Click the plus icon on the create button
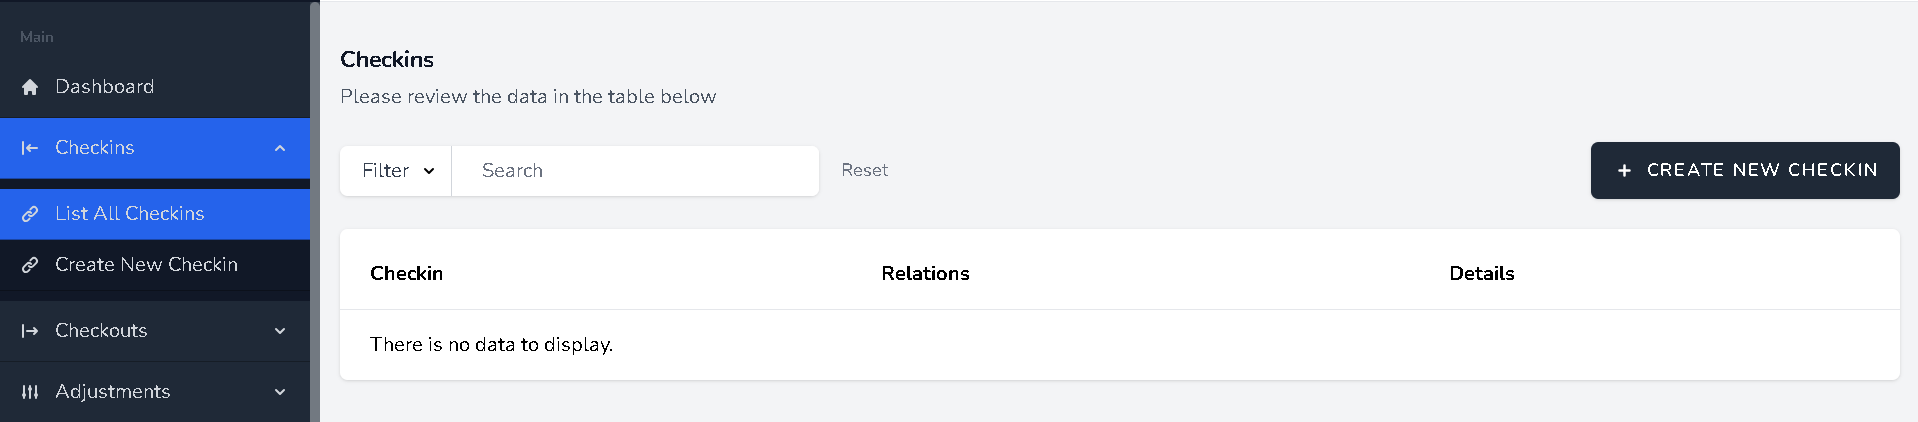Screen dimensions: 1918x422 click(1624, 171)
